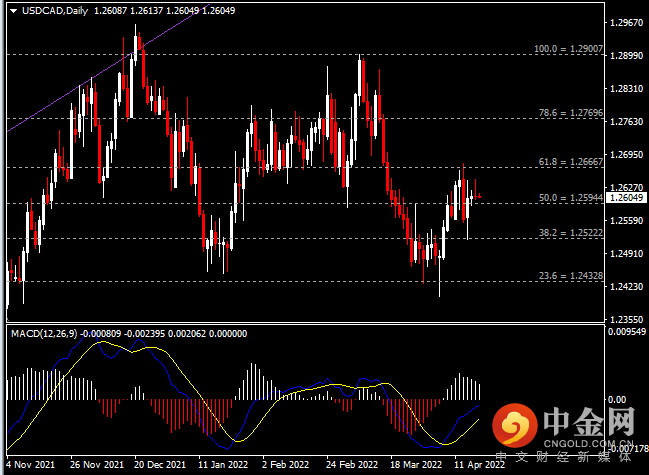Click the 78.6 = 1.27696 Fibonacci label
The height and width of the screenshot is (475, 649).
571,113
